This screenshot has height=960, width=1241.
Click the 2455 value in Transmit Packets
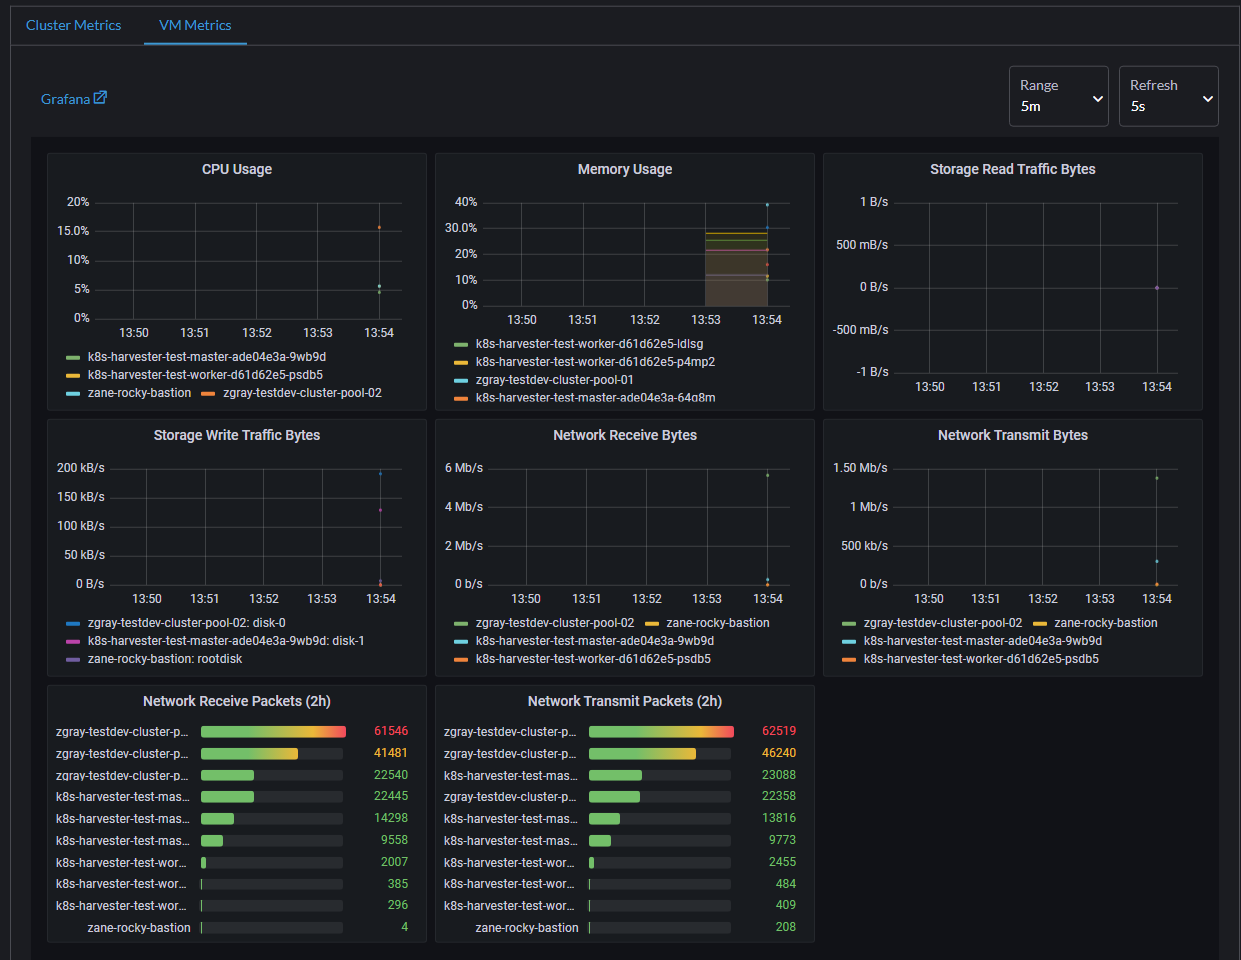tap(782, 862)
